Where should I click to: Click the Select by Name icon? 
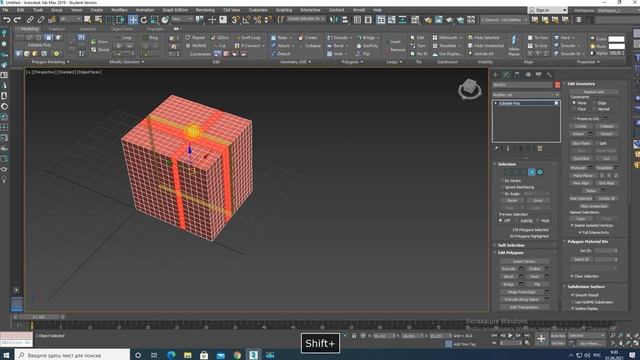pos(98,20)
